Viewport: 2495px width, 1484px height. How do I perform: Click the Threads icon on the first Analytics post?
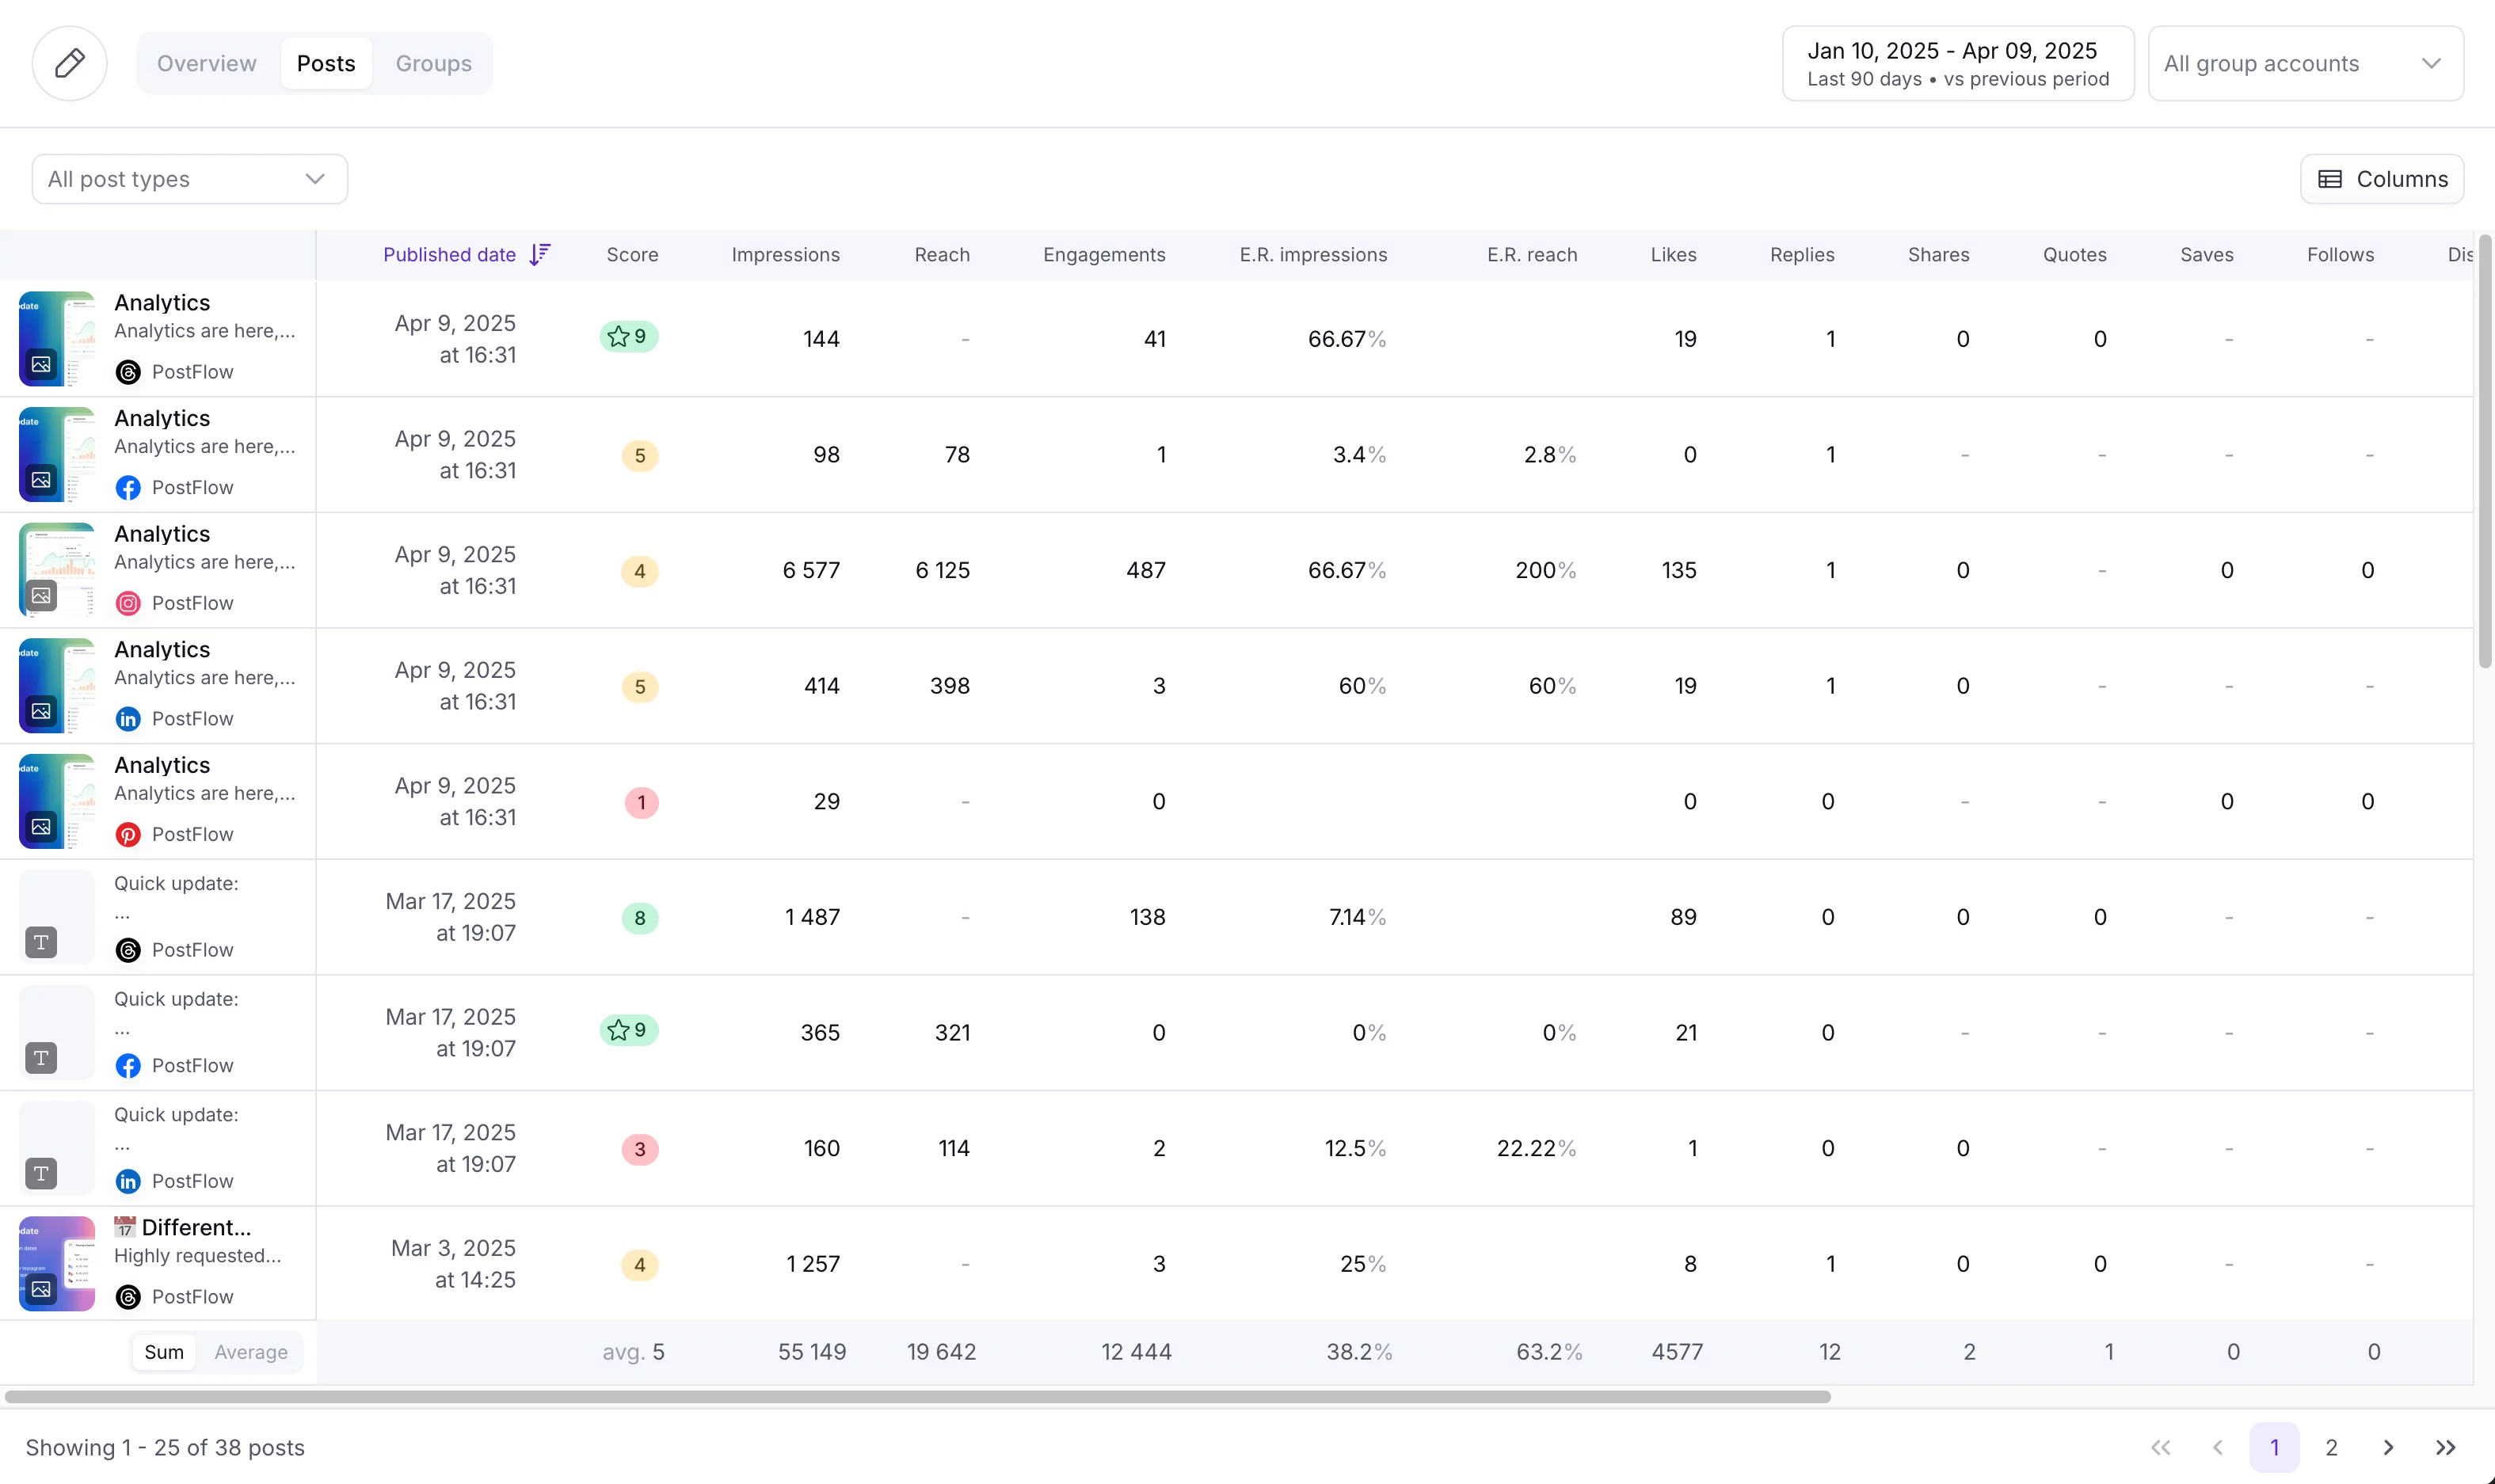pos(128,372)
